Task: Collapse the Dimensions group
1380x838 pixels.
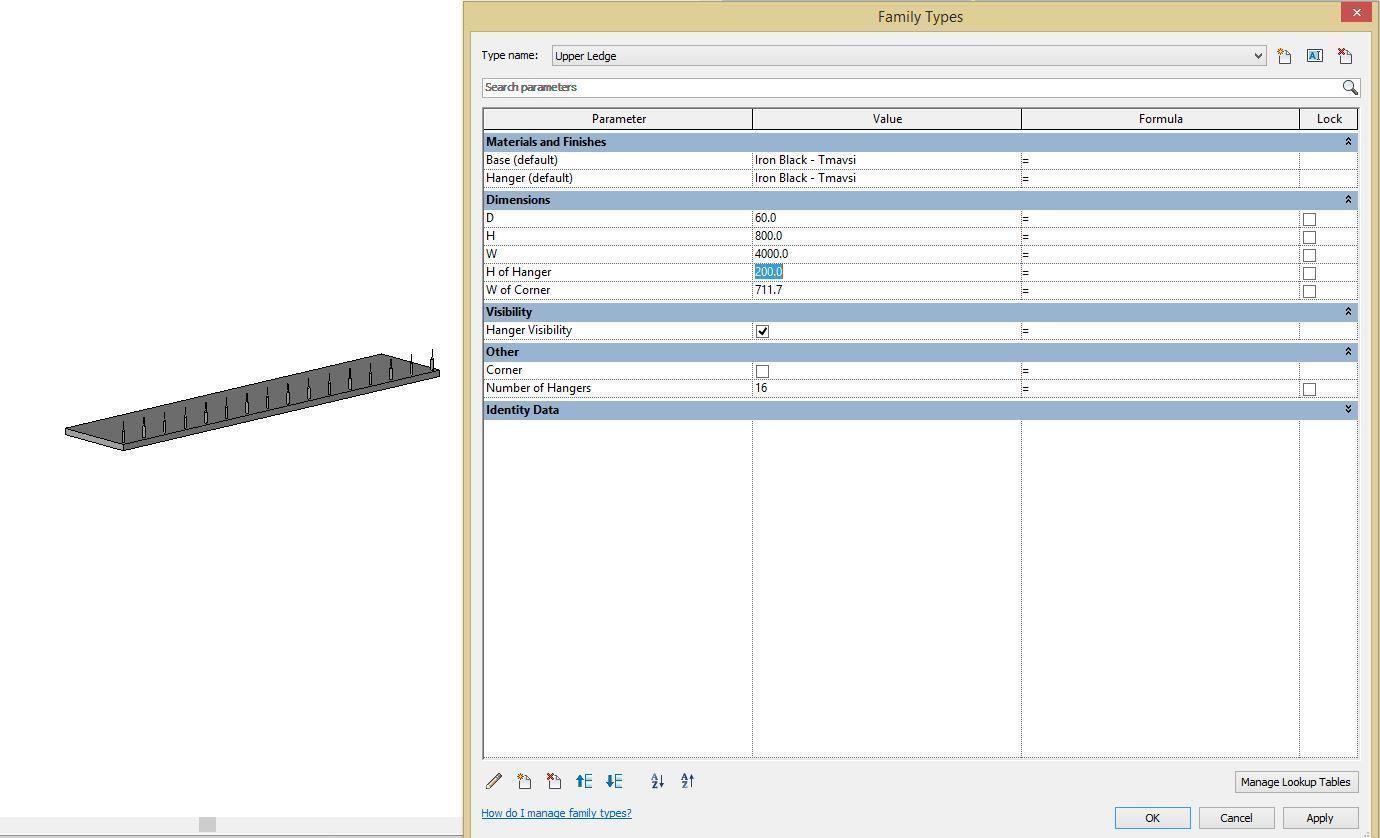Action: 1348,200
